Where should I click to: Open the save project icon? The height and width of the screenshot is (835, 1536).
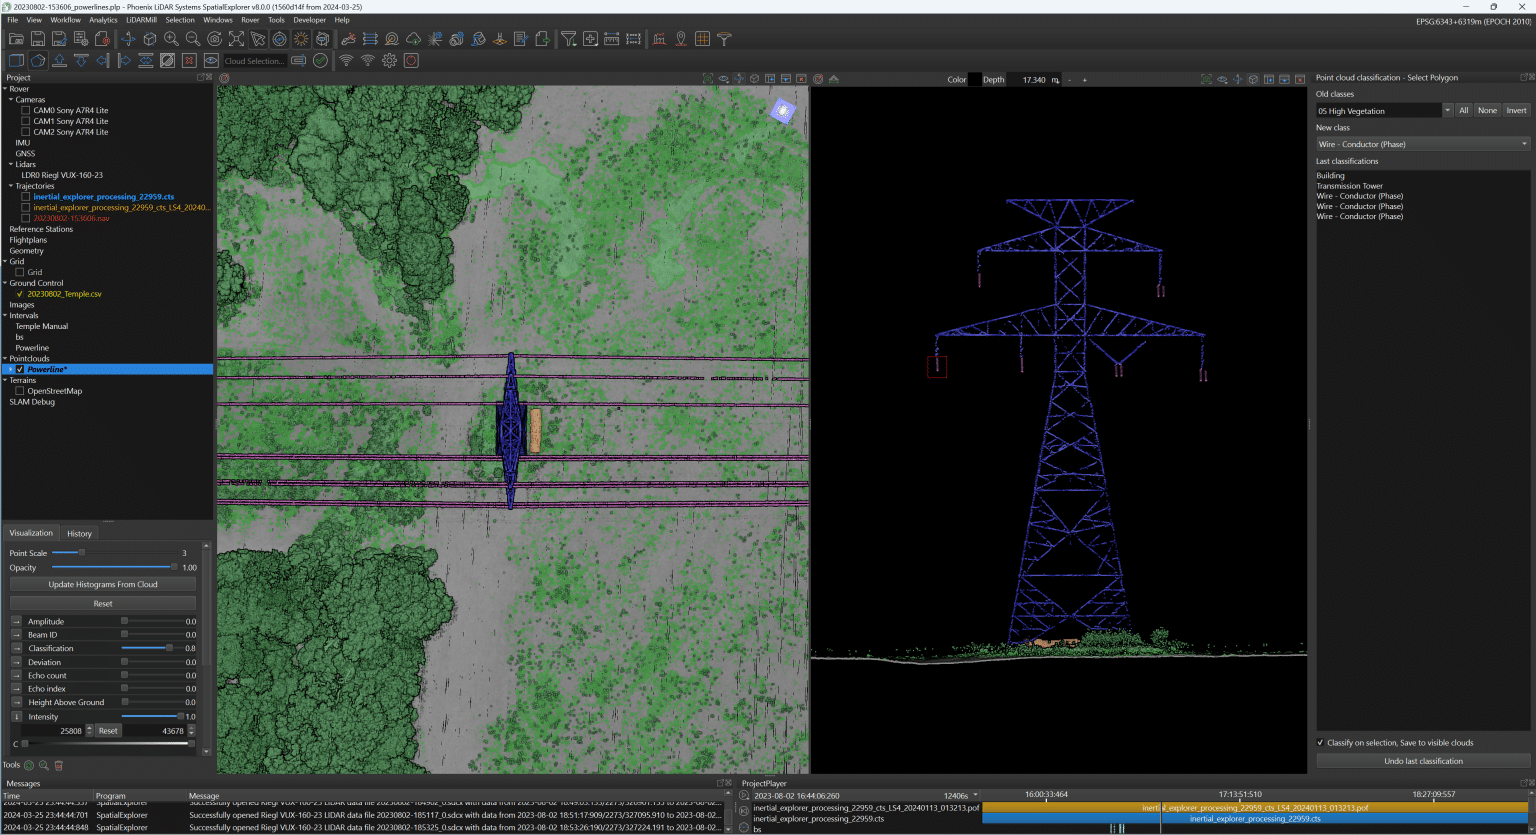pyautogui.click(x=38, y=38)
